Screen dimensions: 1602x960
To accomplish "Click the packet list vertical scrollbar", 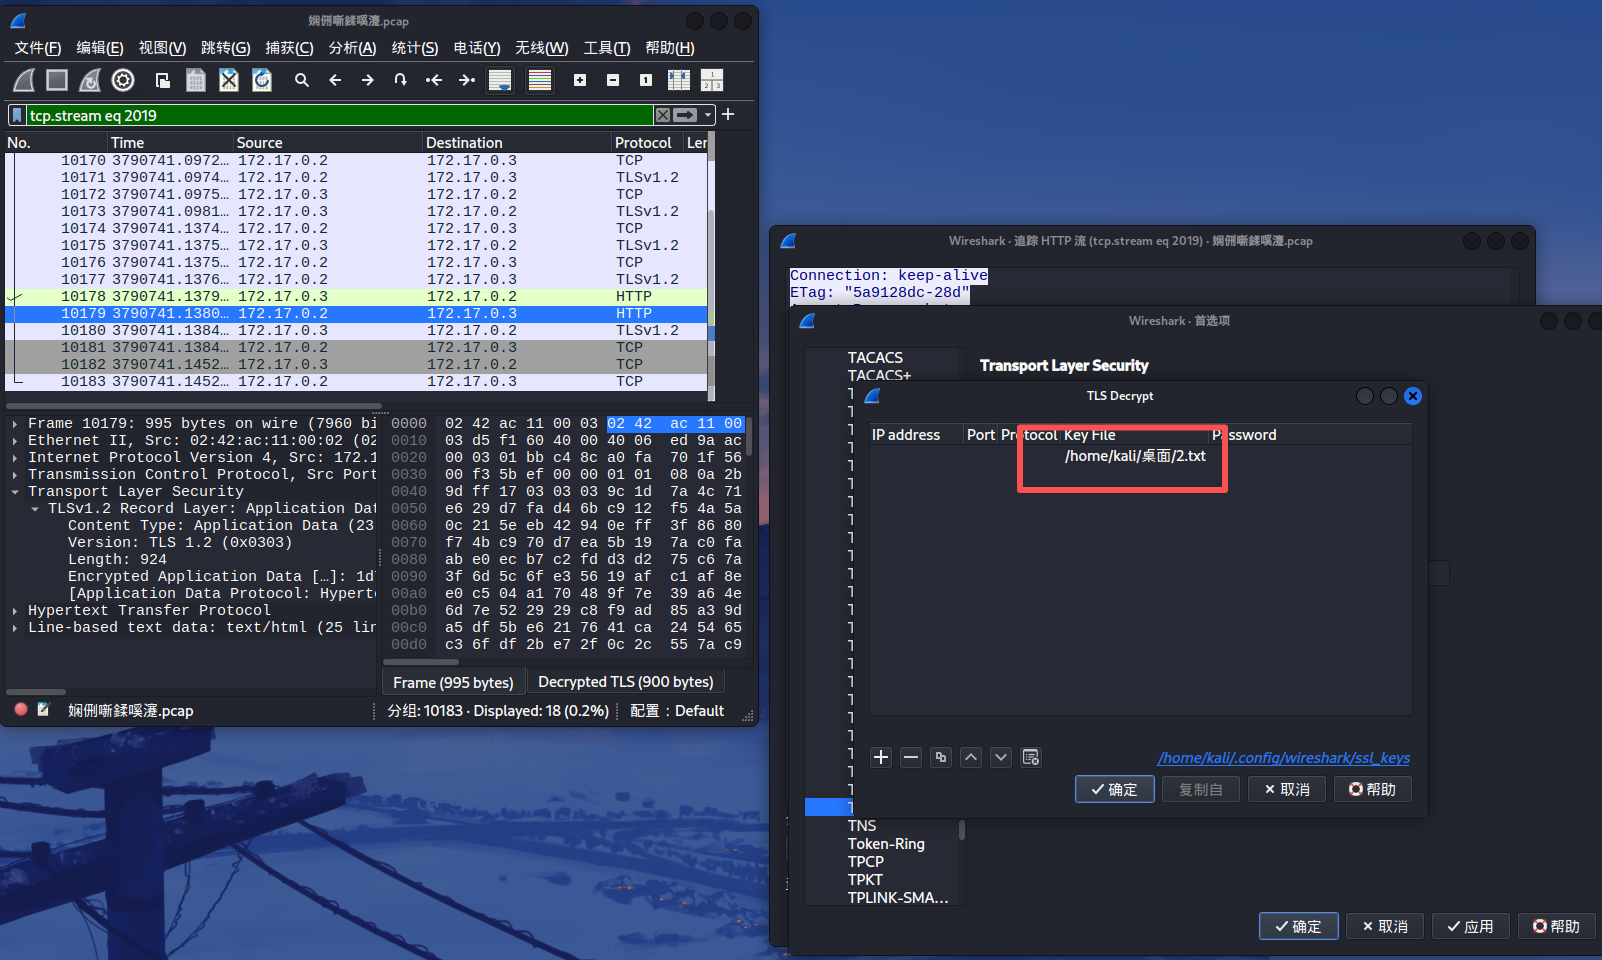I will pos(711,270).
